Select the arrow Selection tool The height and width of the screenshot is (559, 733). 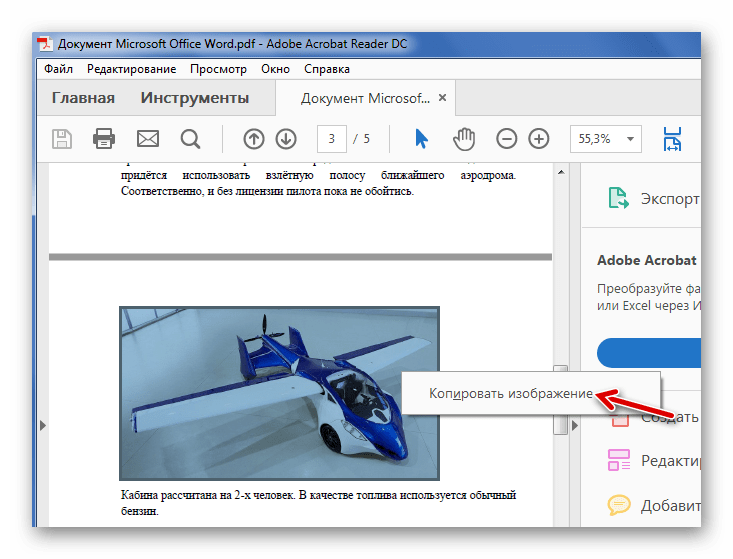pyautogui.click(x=422, y=139)
